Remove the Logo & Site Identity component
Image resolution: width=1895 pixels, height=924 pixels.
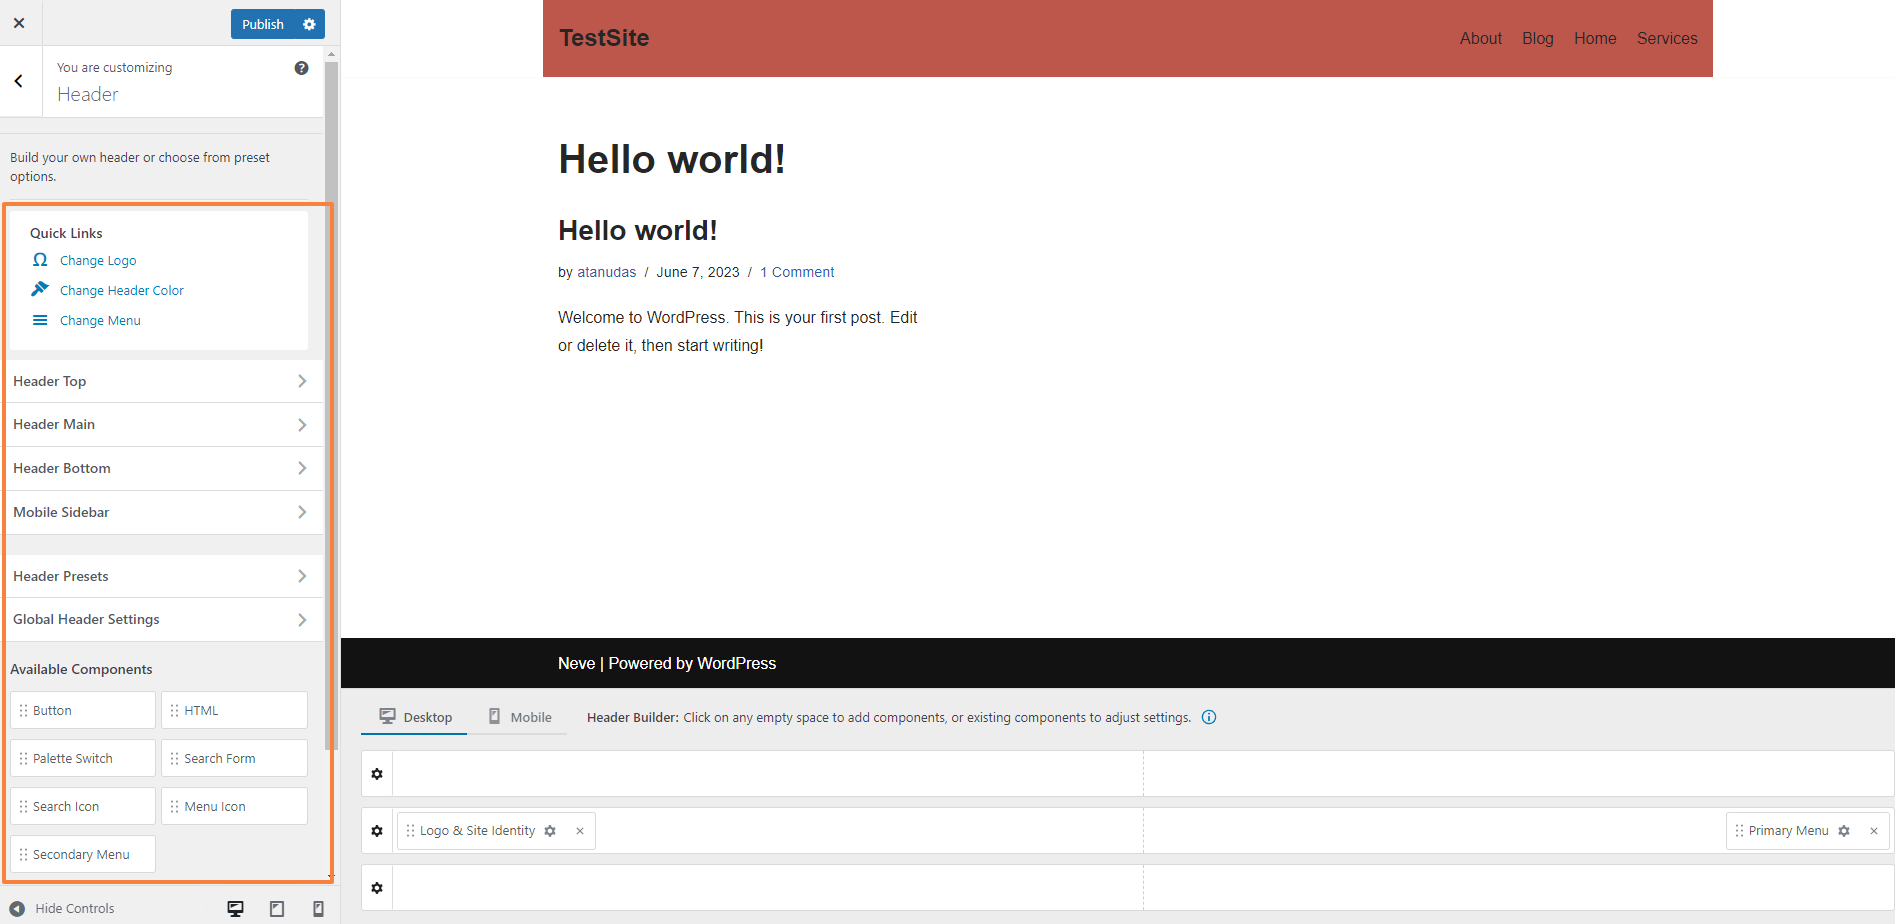pos(580,831)
